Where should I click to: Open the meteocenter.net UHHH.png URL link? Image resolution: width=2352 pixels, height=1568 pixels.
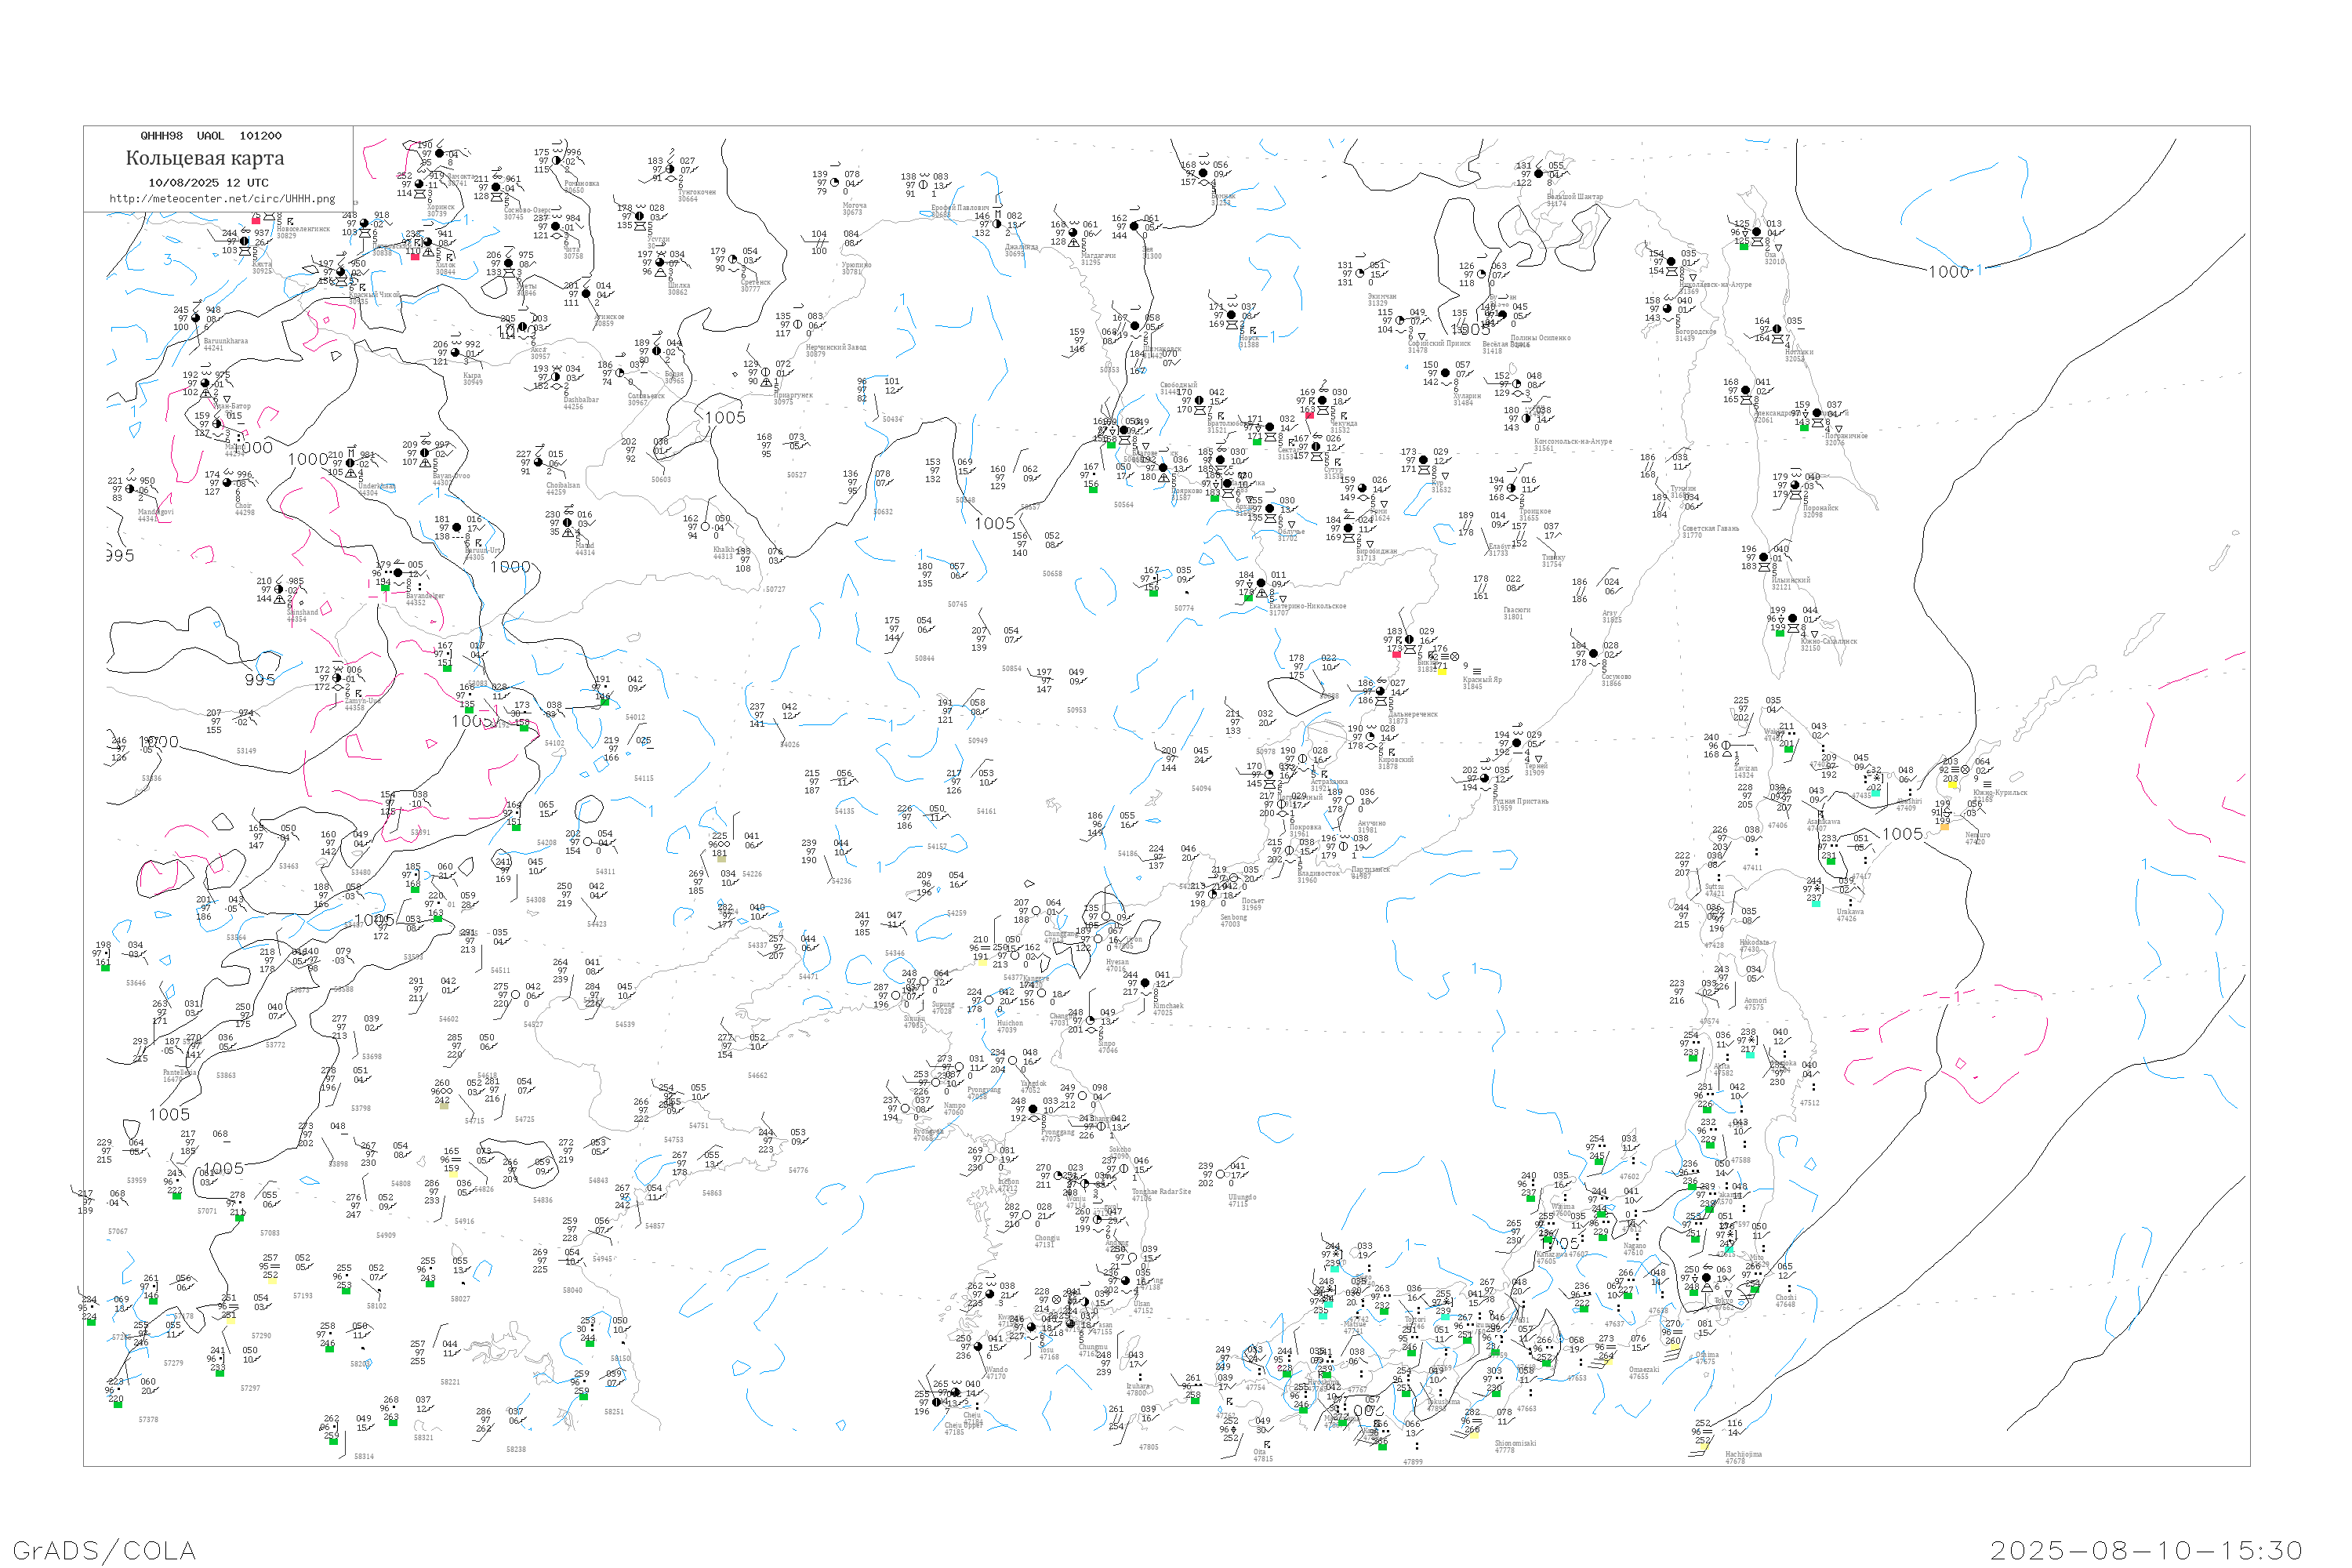[x=222, y=199]
